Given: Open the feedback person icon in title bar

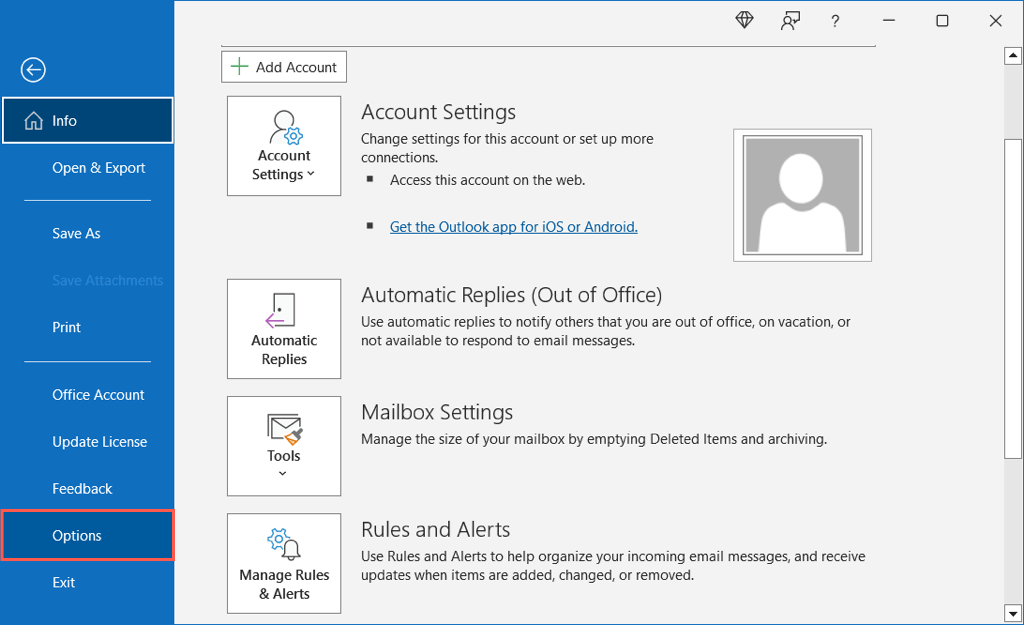Looking at the screenshot, I should [x=790, y=21].
